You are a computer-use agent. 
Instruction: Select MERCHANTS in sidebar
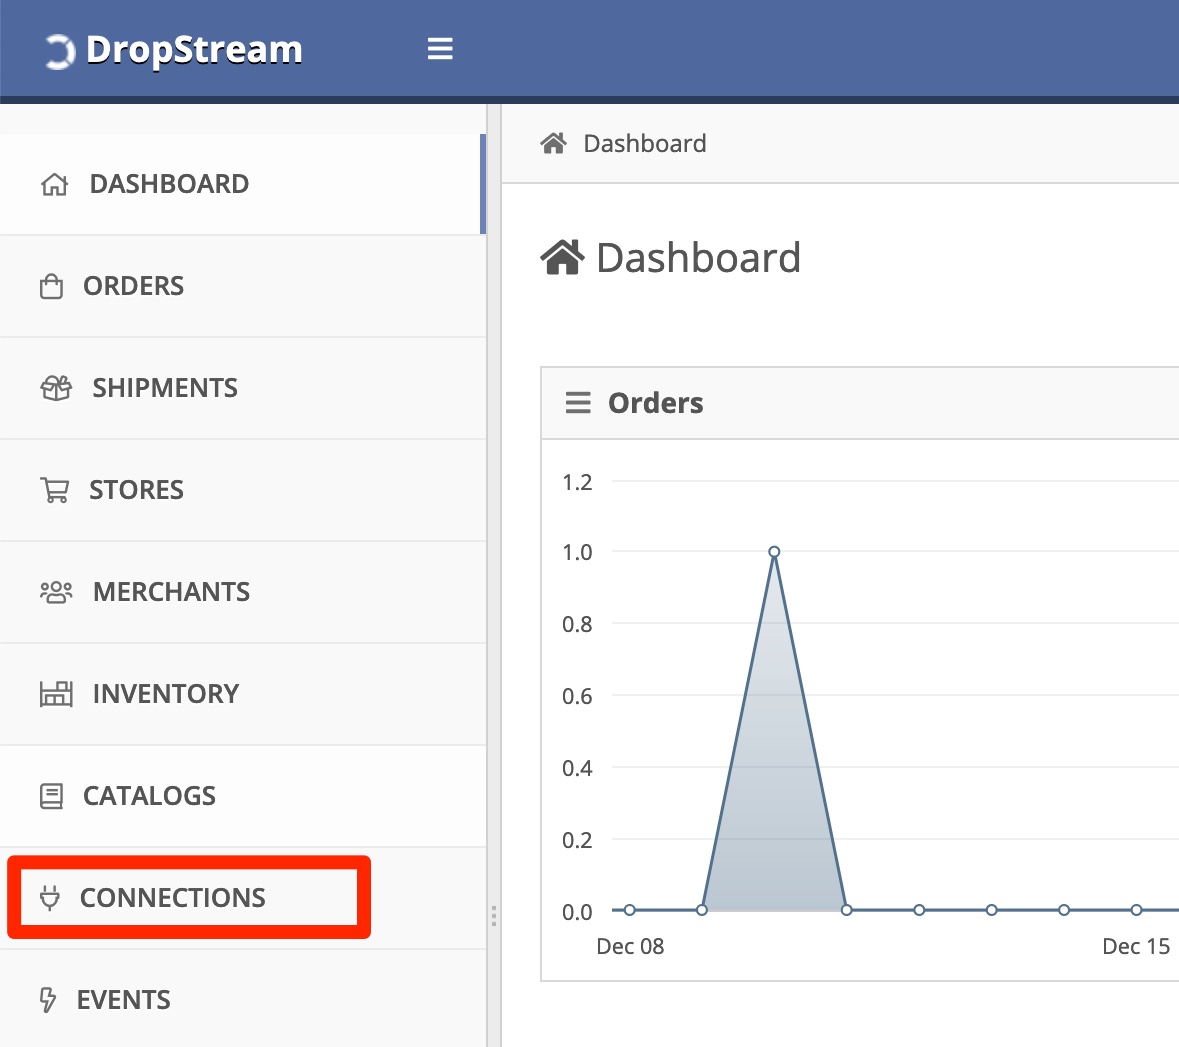click(243, 592)
